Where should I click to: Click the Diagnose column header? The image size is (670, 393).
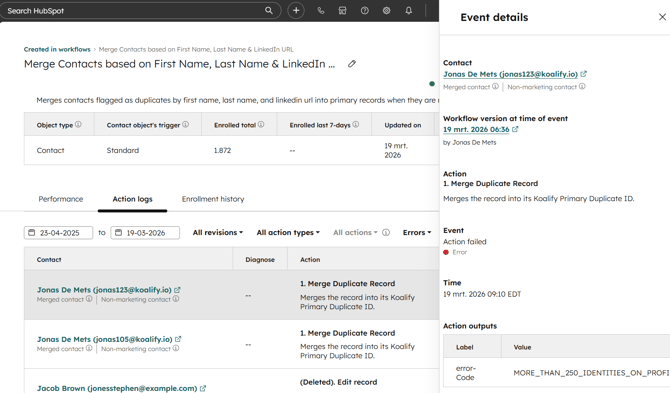[x=260, y=259]
